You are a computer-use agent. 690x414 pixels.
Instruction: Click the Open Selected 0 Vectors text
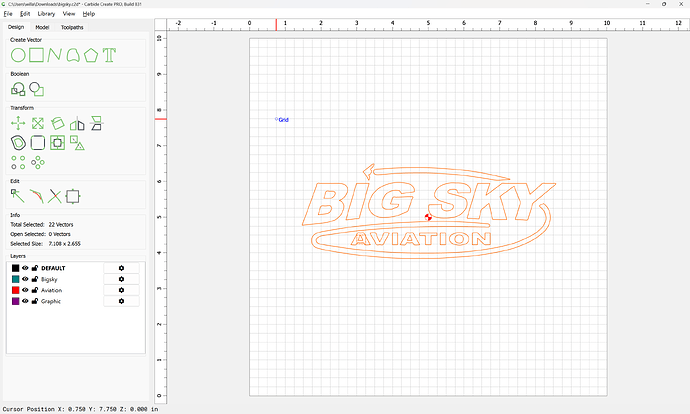pyautogui.click(x=40, y=234)
